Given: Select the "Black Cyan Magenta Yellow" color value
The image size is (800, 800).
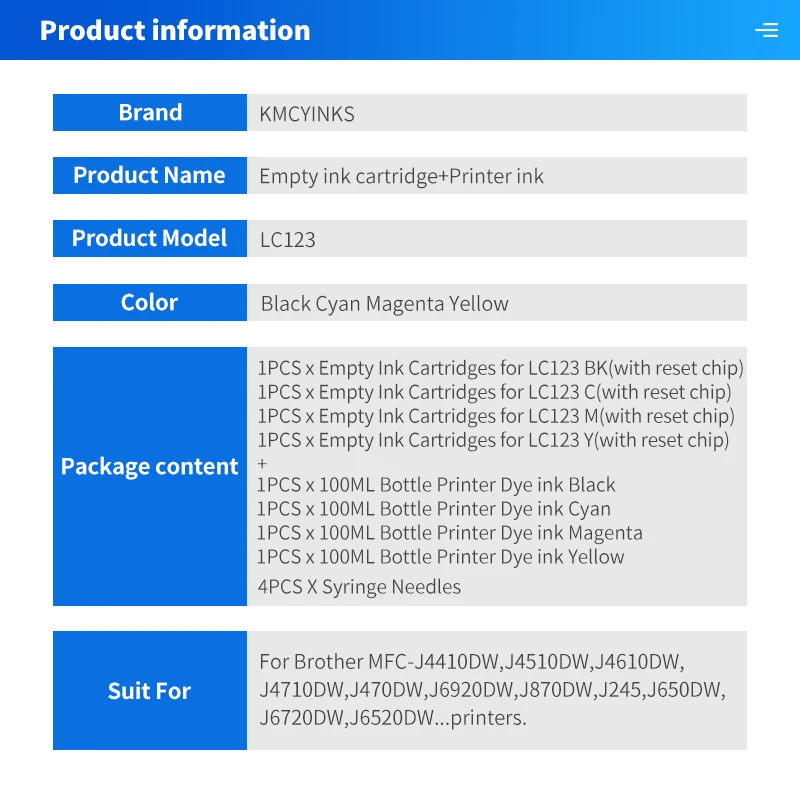Looking at the screenshot, I should tap(385, 303).
